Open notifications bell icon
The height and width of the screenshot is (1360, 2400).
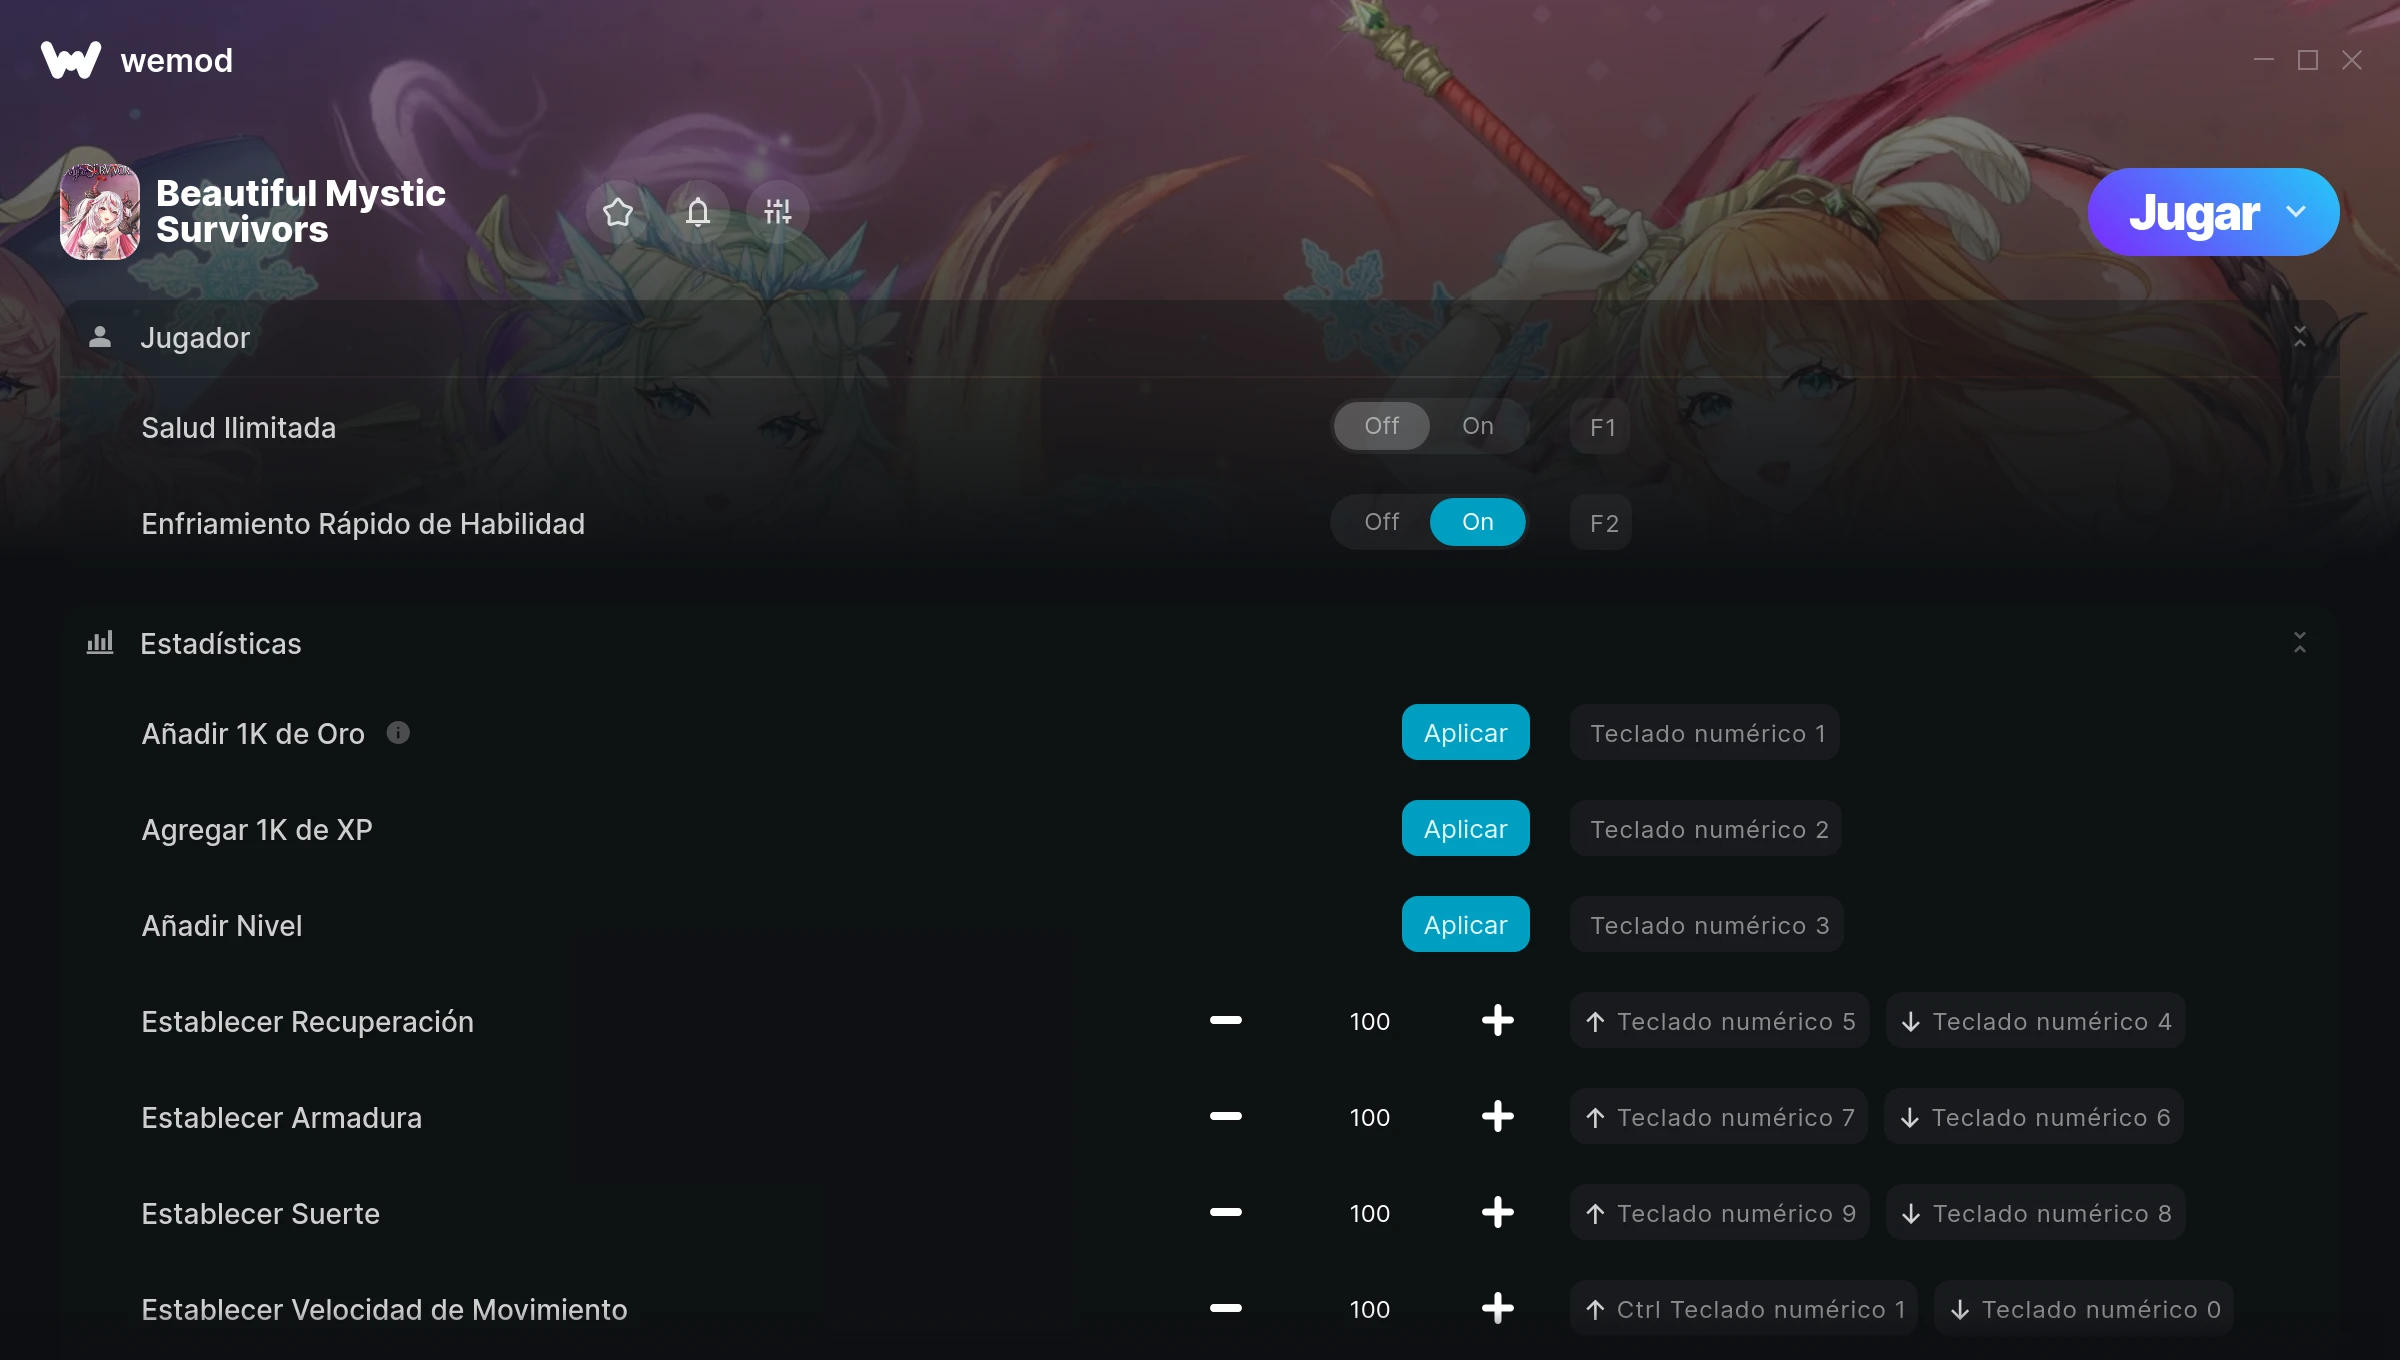(698, 212)
